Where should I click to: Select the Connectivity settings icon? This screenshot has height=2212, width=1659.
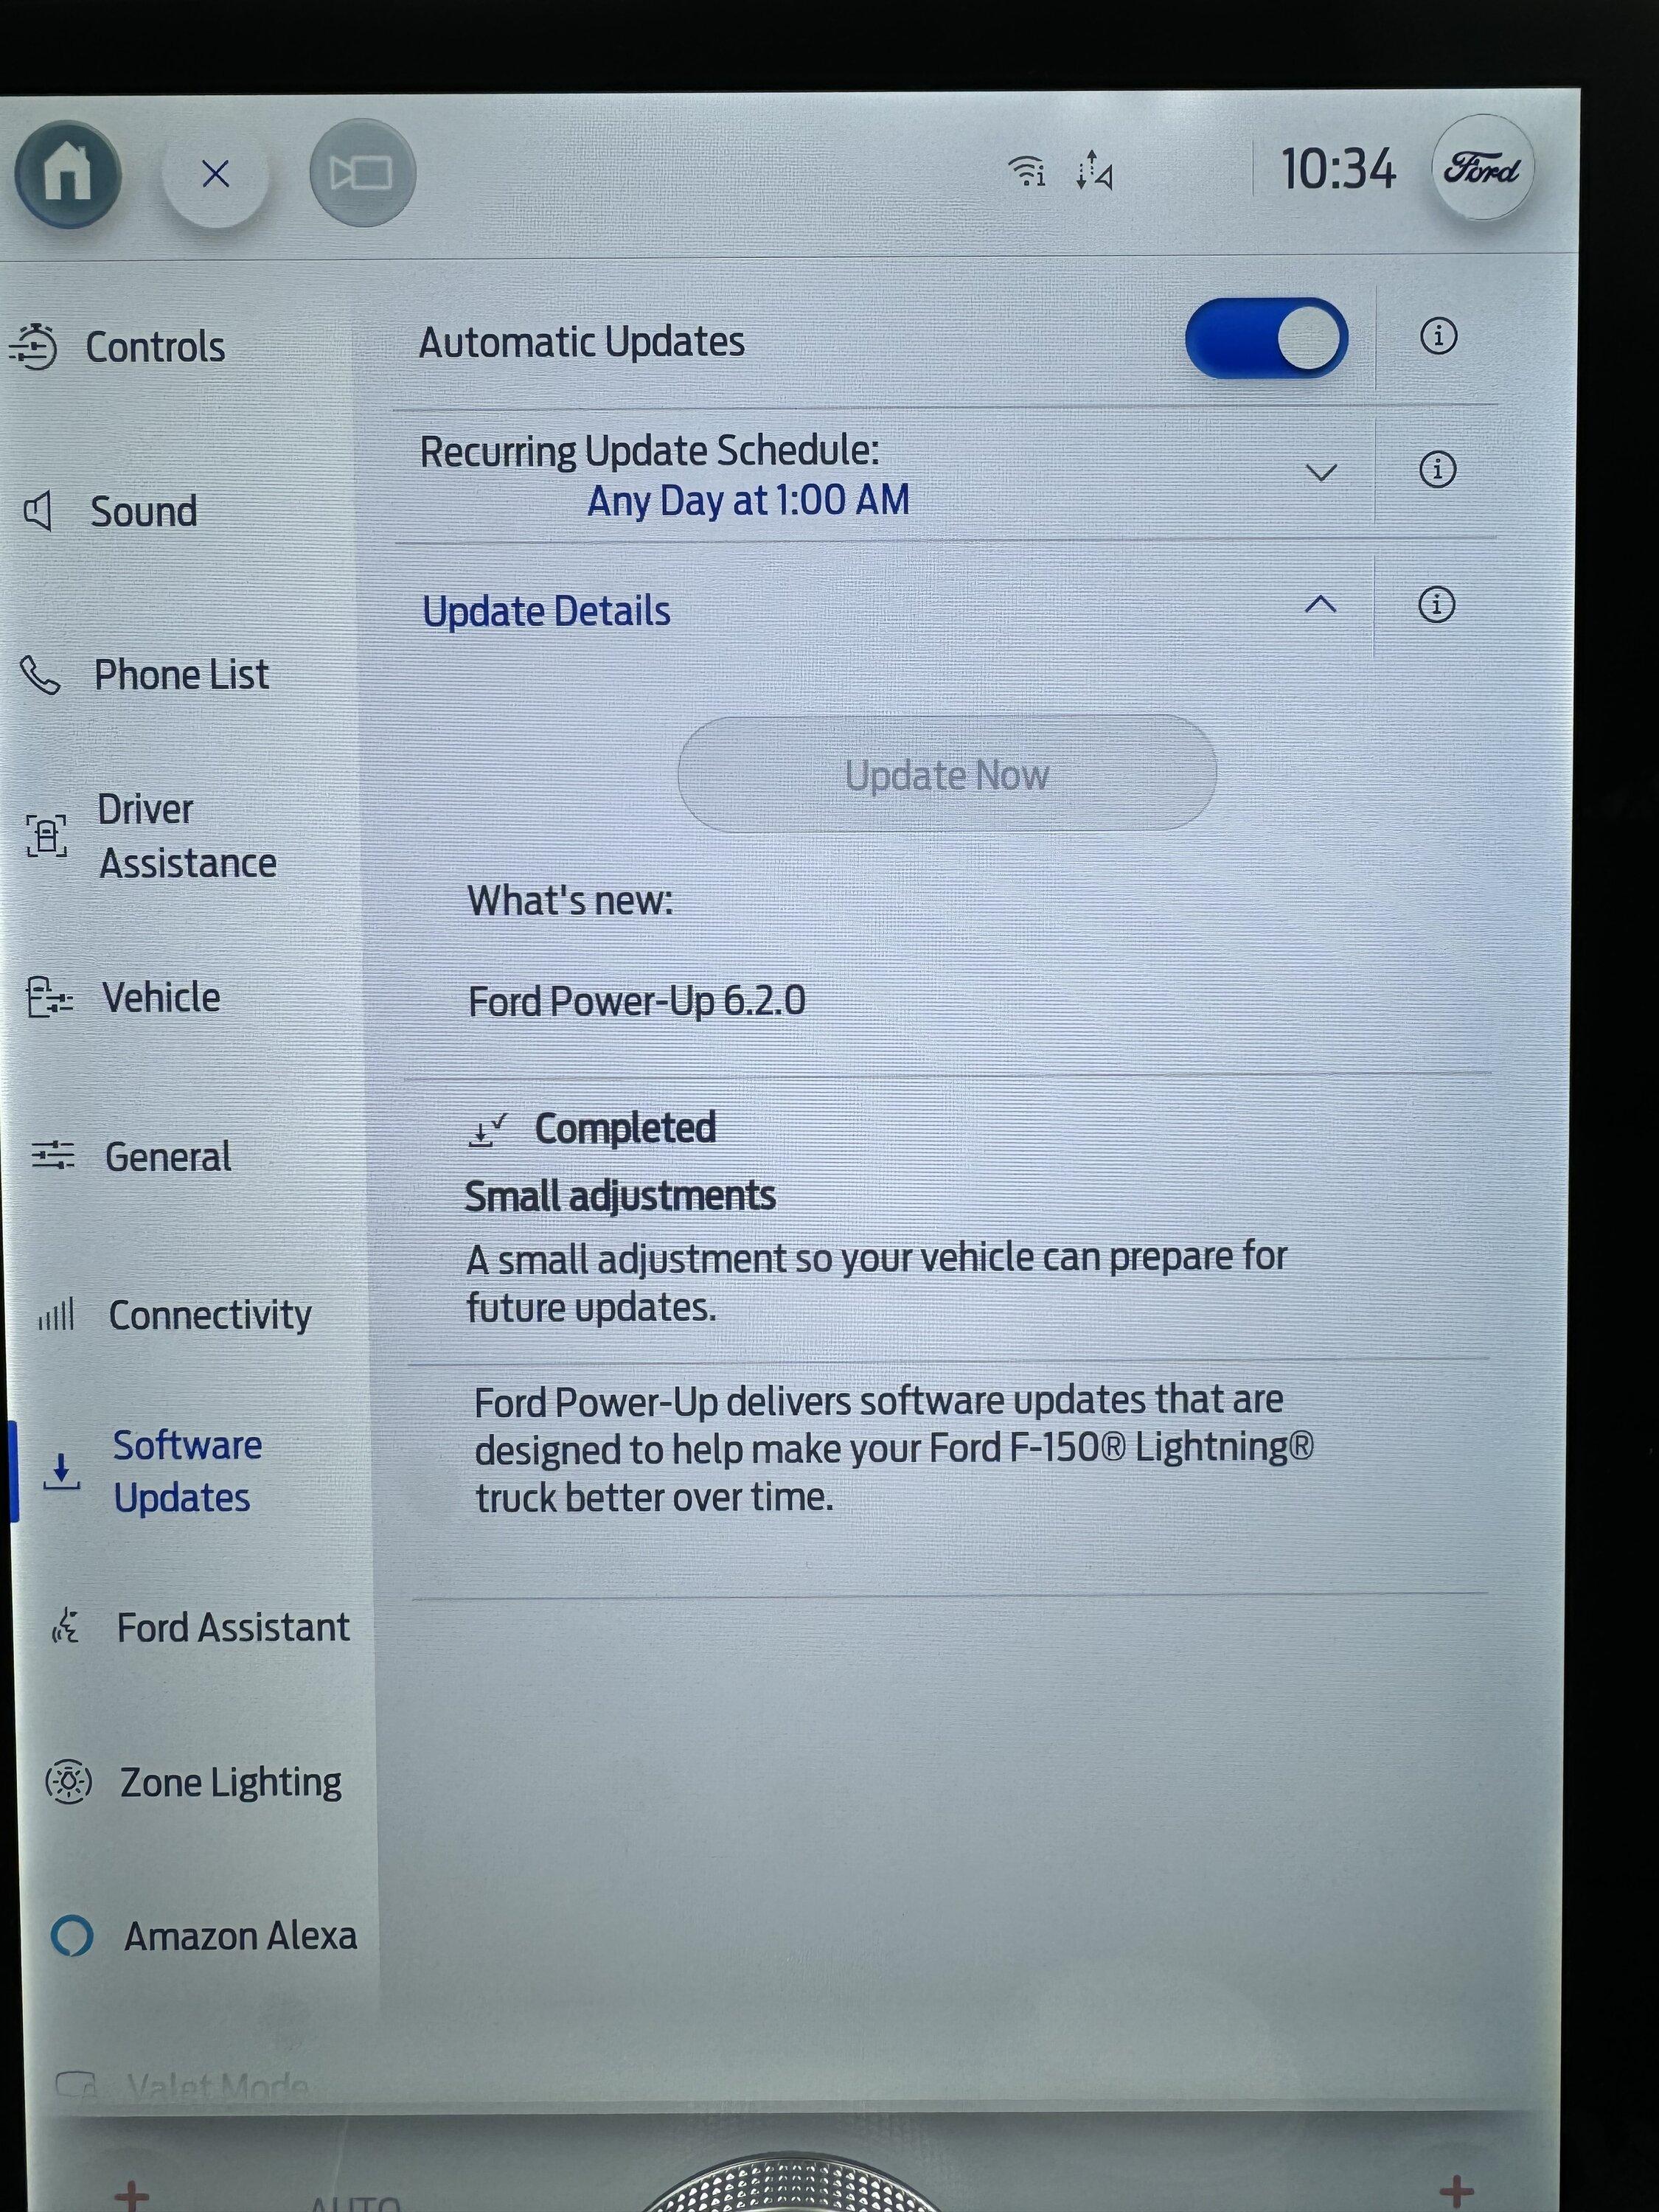52,1313
